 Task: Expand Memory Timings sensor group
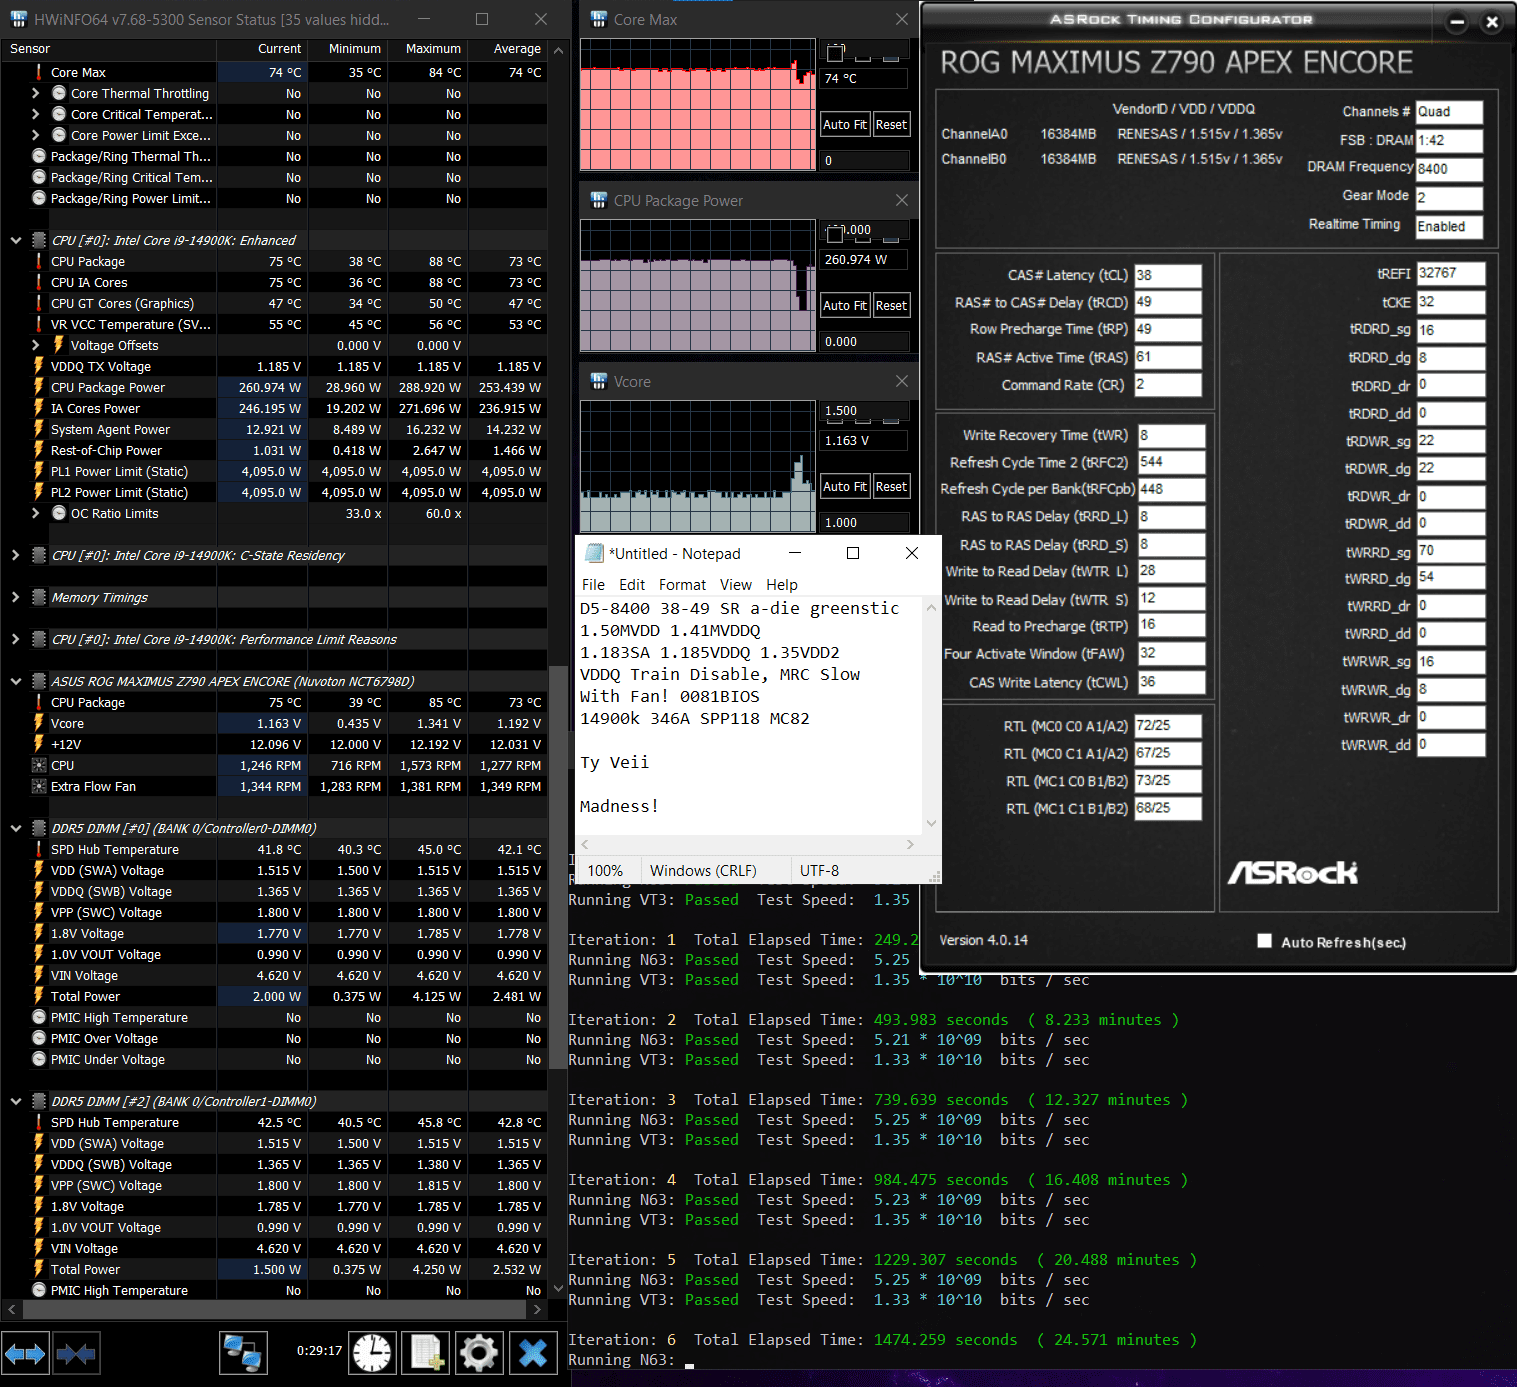click(15, 597)
